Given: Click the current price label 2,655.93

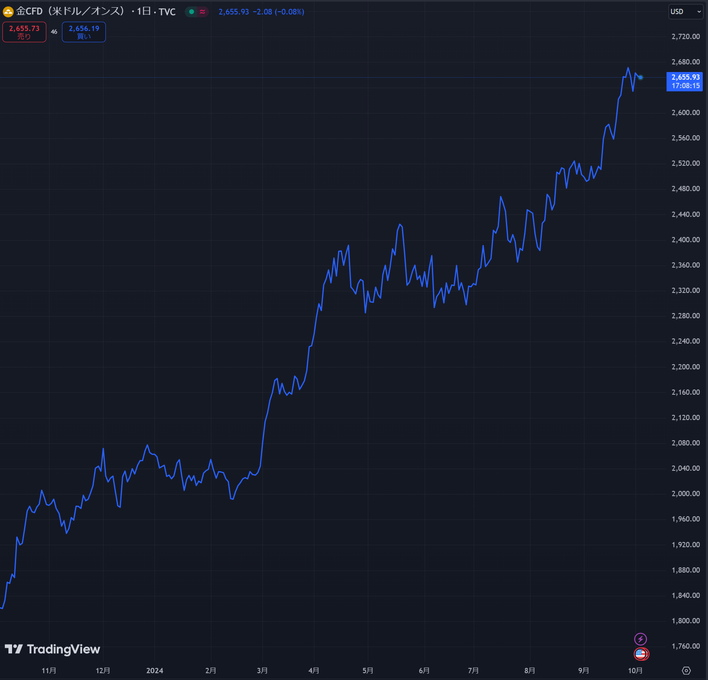Looking at the screenshot, I should coord(685,77).
